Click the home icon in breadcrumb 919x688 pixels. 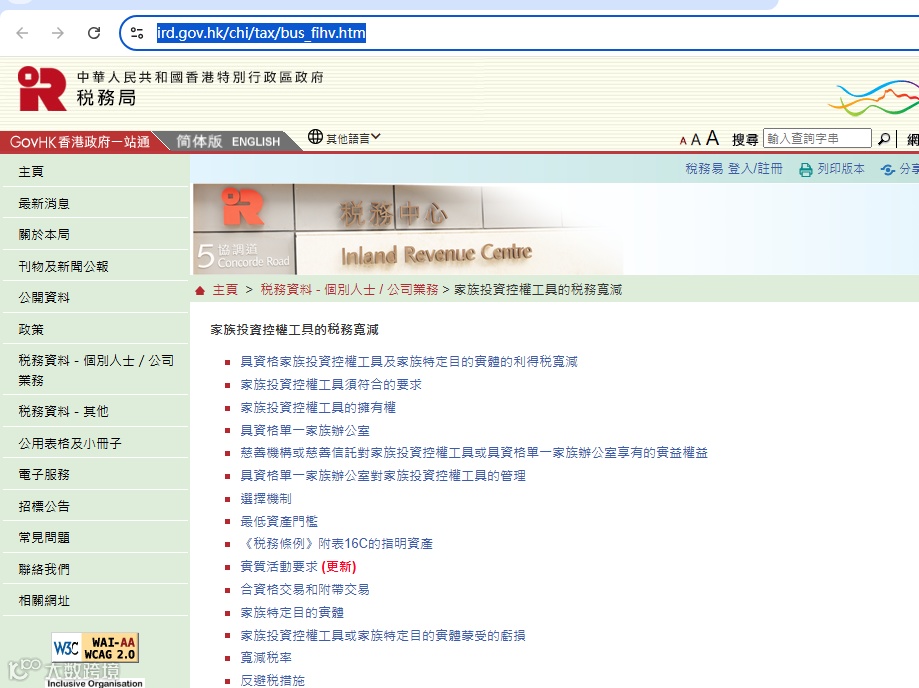click(x=200, y=290)
